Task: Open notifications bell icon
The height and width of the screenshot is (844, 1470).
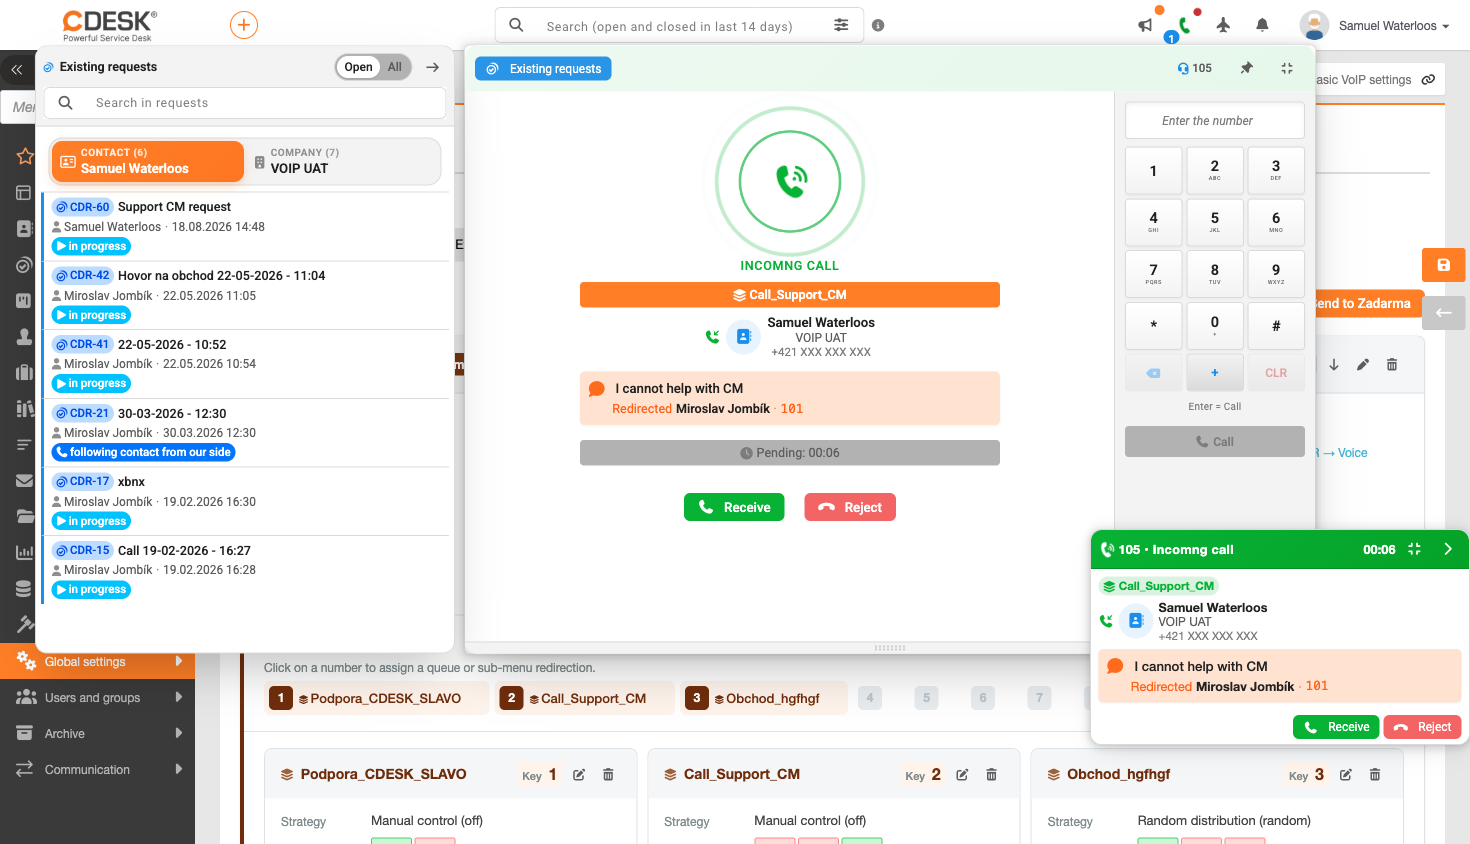Action: [x=1262, y=25]
